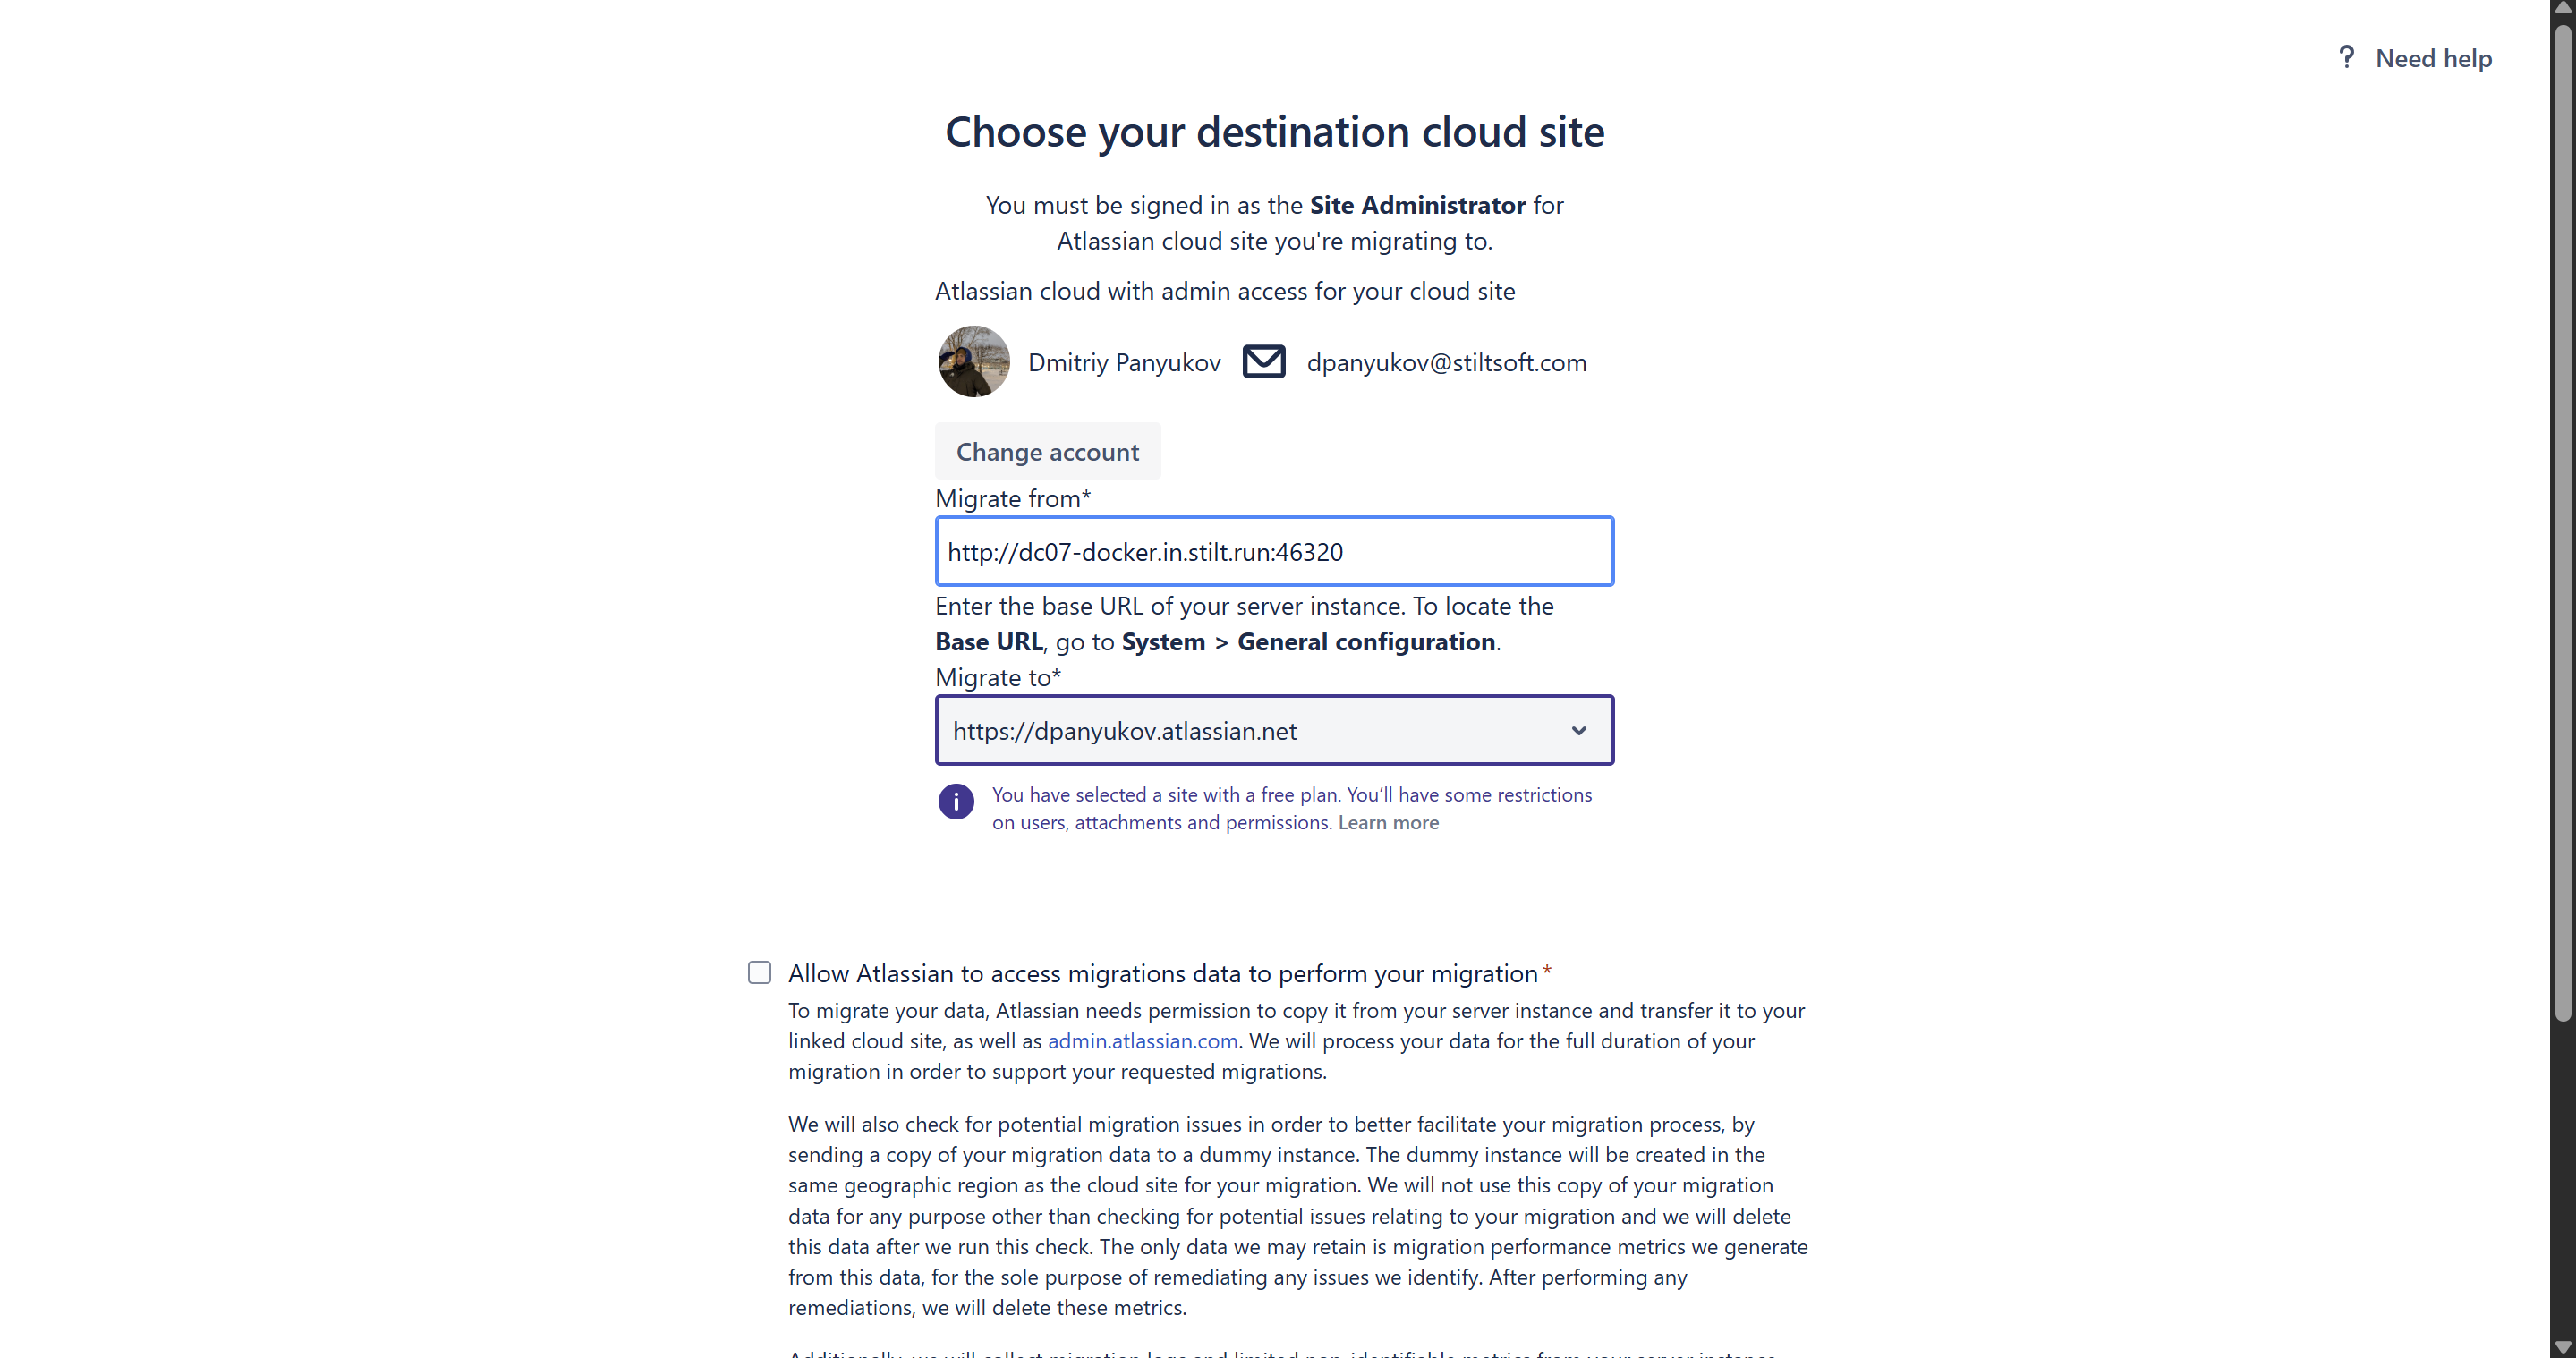Click the purple info icon
2576x1358 pixels.
955,801
